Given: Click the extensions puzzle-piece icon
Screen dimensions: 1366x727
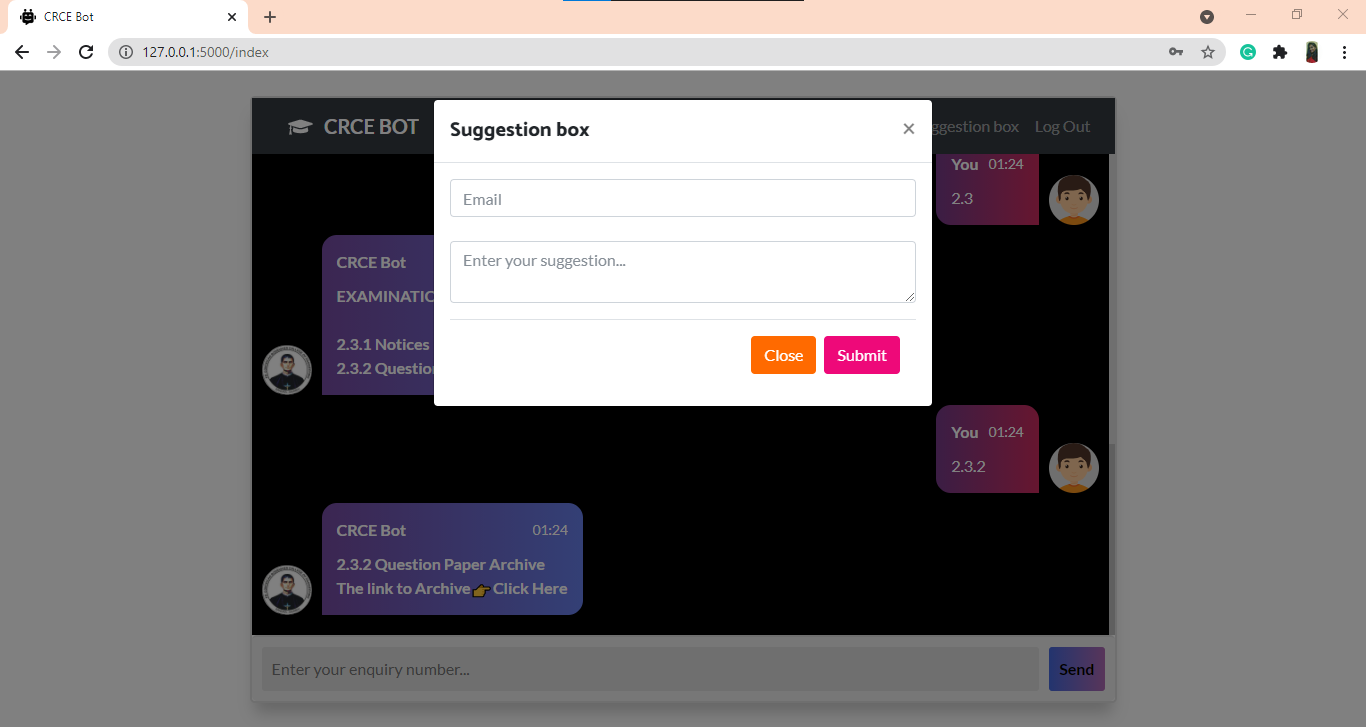Looking at the screenshot, I should pos(1280,51).
